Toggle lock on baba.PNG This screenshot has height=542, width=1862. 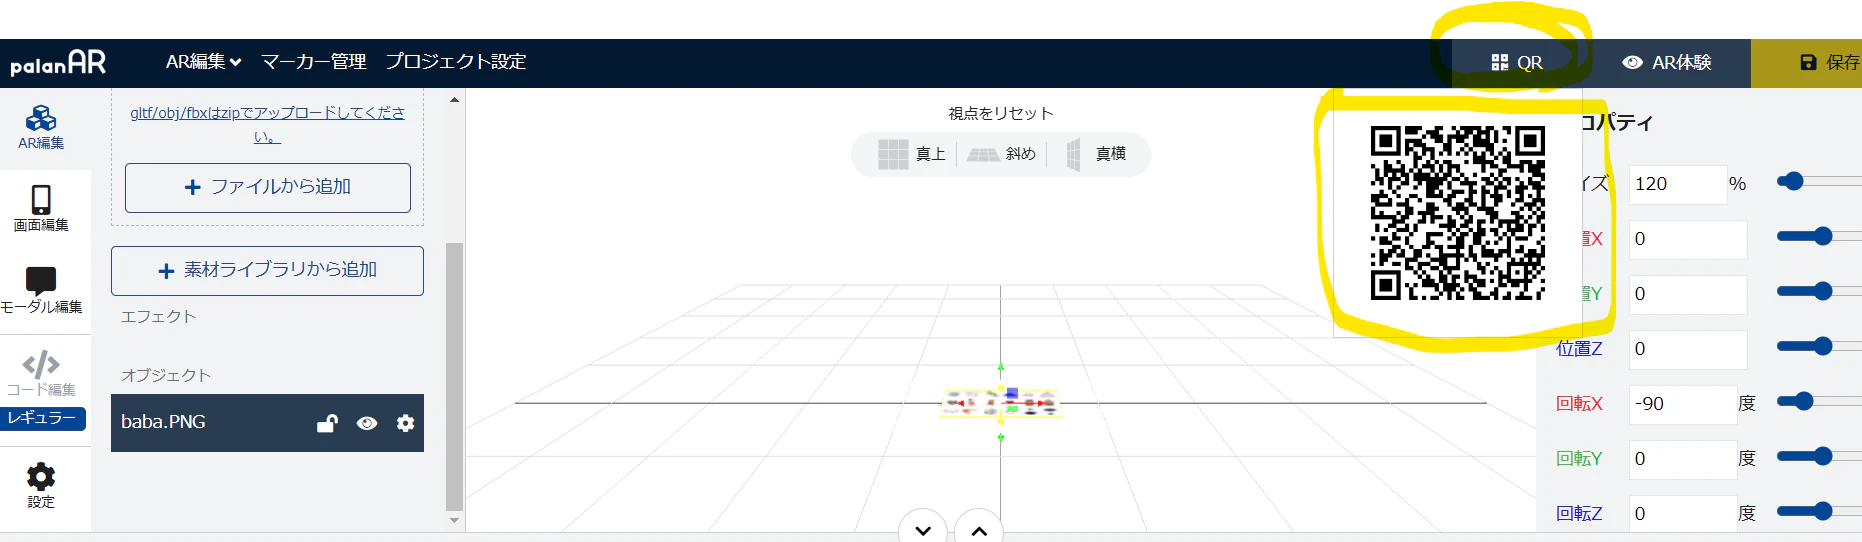pyautogui.click(x=327, y=423)
